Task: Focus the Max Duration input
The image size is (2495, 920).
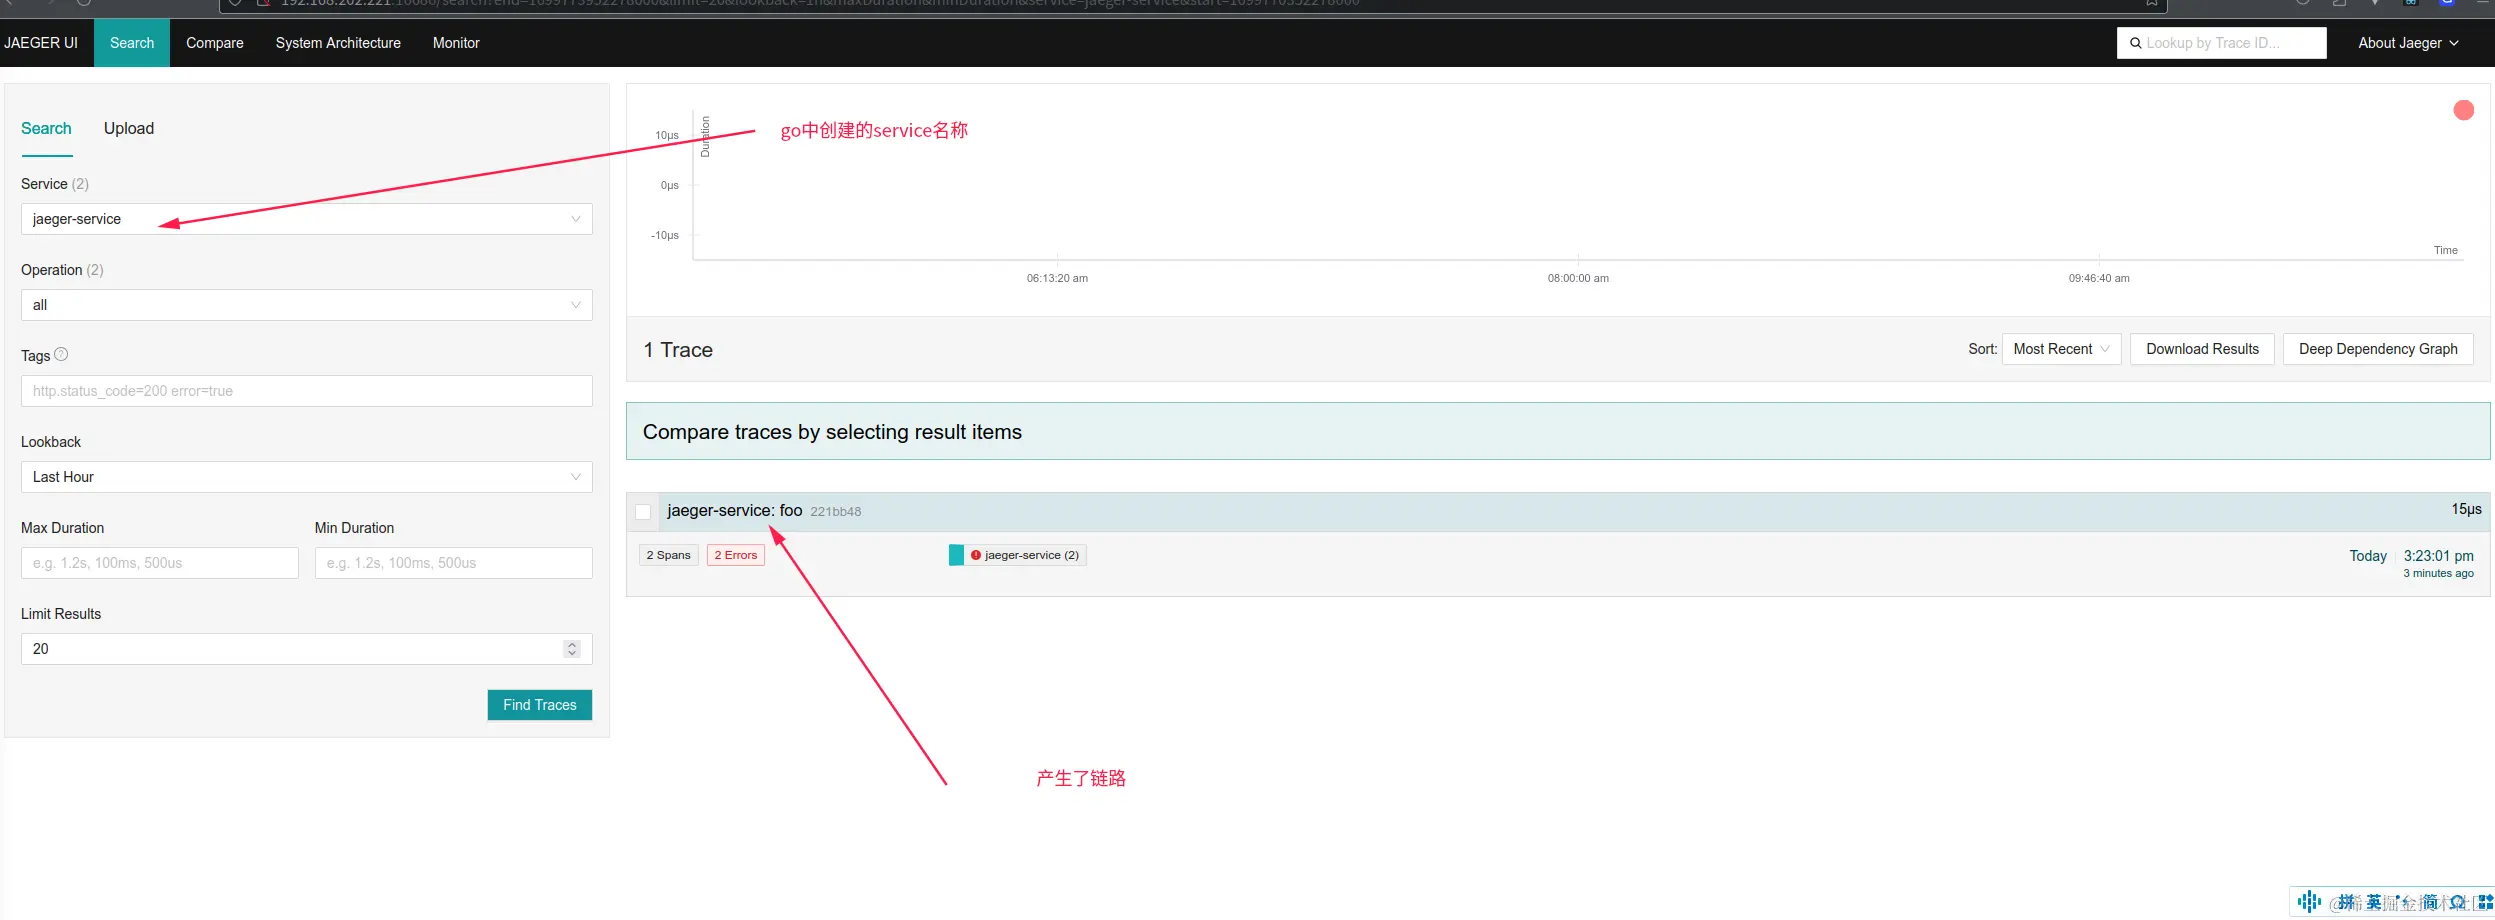Action: 160,563
